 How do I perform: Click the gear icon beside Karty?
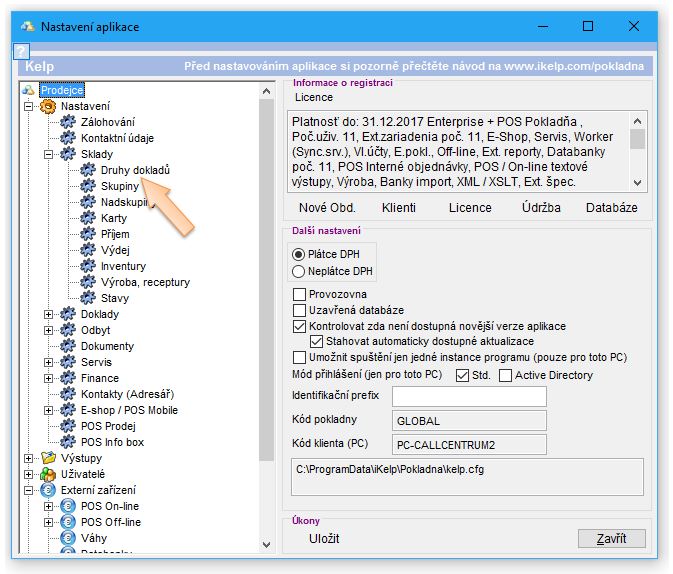point(88,218)
